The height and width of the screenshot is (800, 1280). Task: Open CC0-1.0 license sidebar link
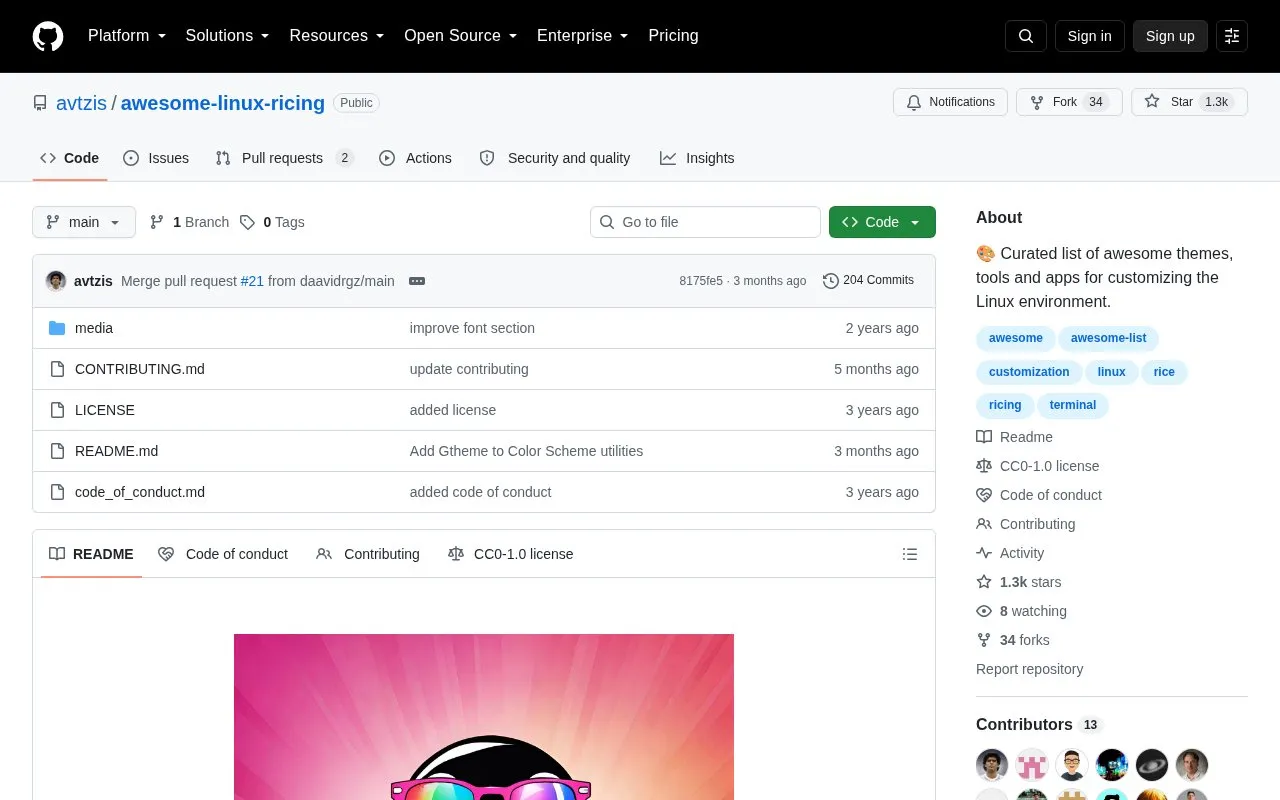(1038, 466)
